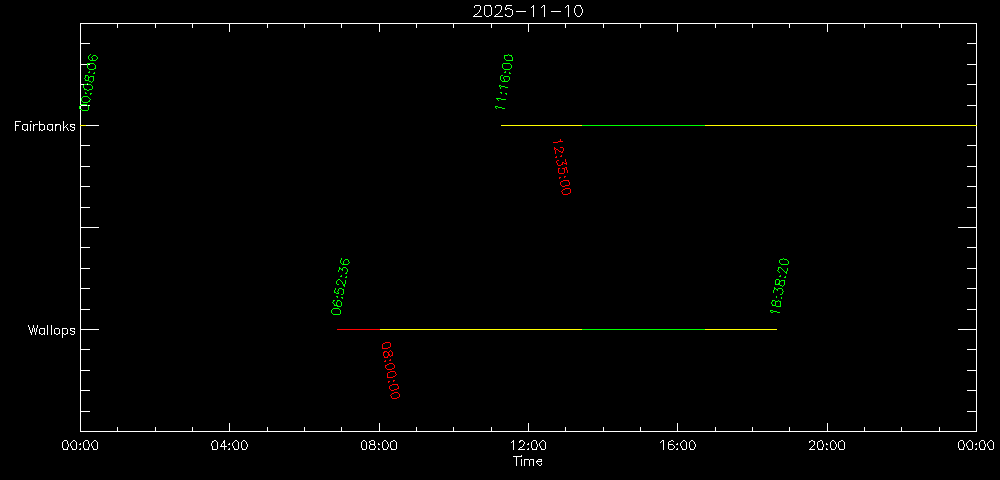The width and height of the screenshot is (1000, 480).
Task: Click the 08:00 x-axis tick label
Action: (x=379, y=446)
